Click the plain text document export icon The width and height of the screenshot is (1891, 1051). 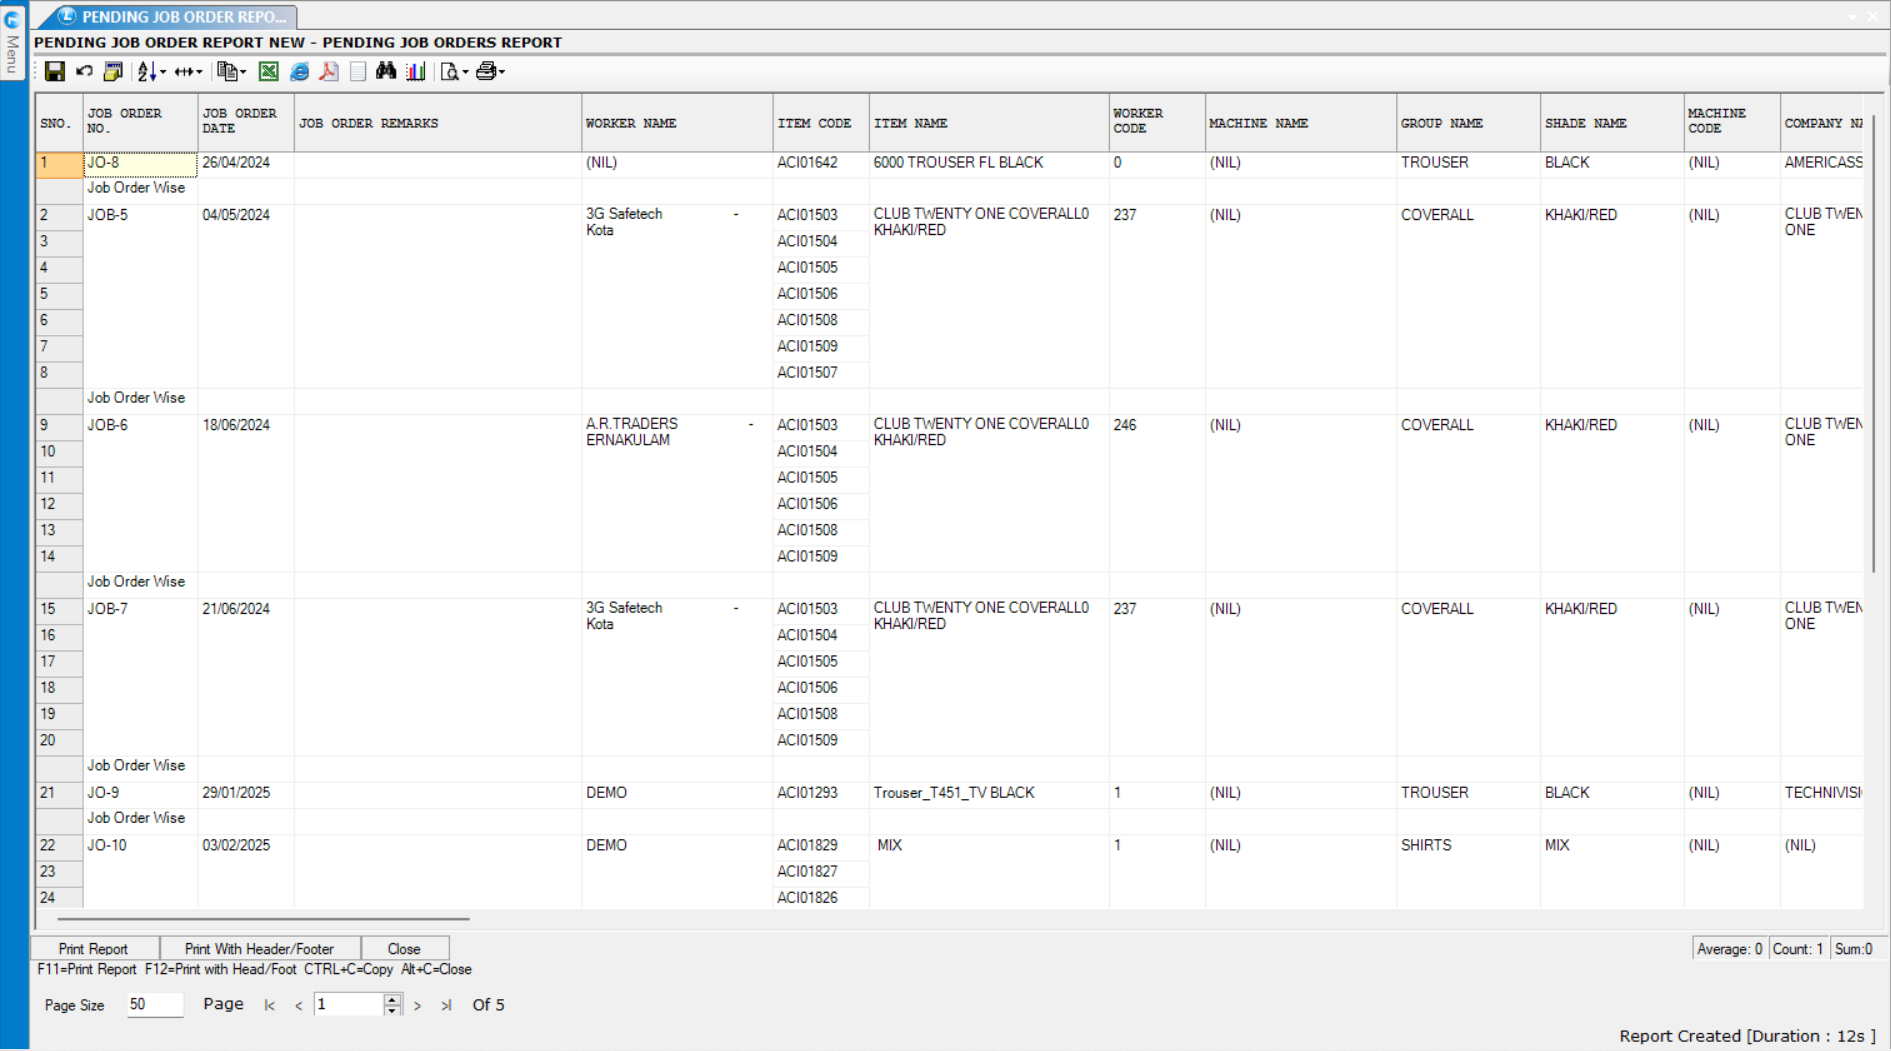click(x=358, y=71)
